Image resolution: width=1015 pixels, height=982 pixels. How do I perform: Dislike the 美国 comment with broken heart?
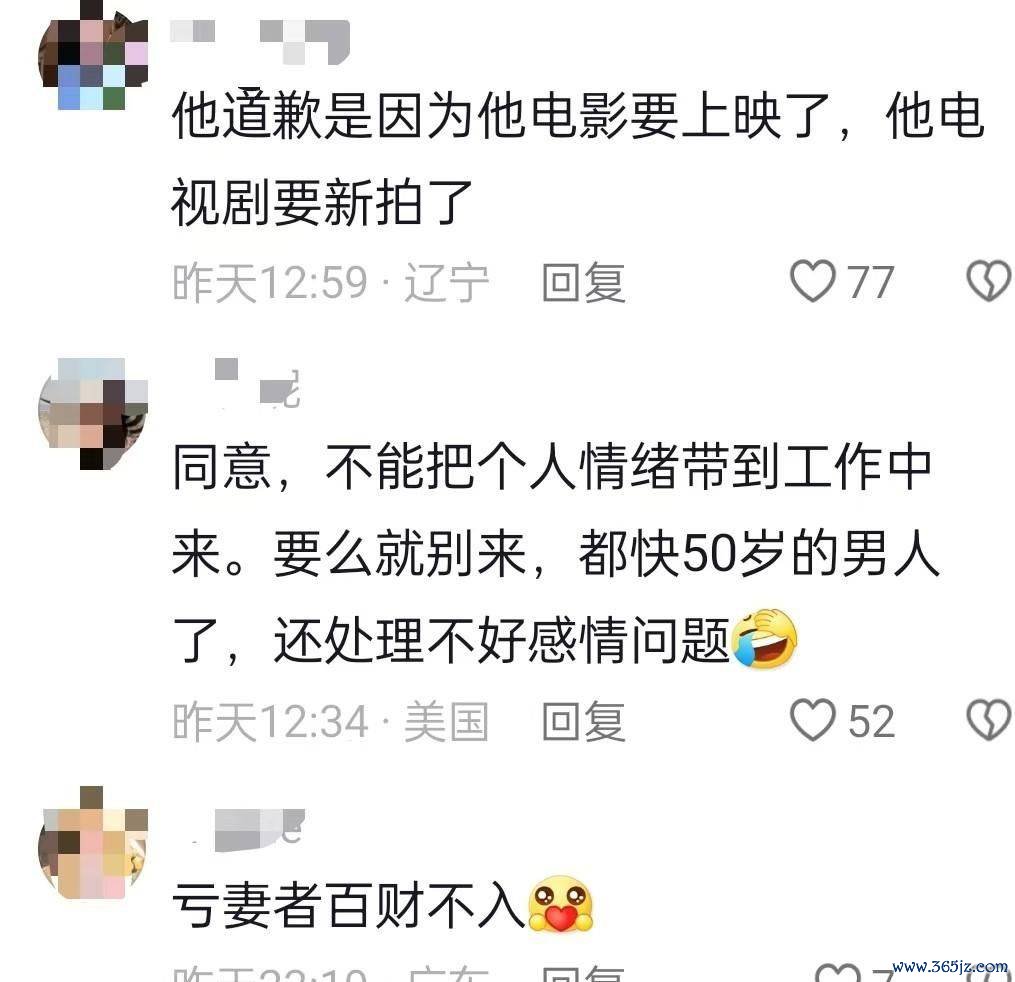pos(988,720)
